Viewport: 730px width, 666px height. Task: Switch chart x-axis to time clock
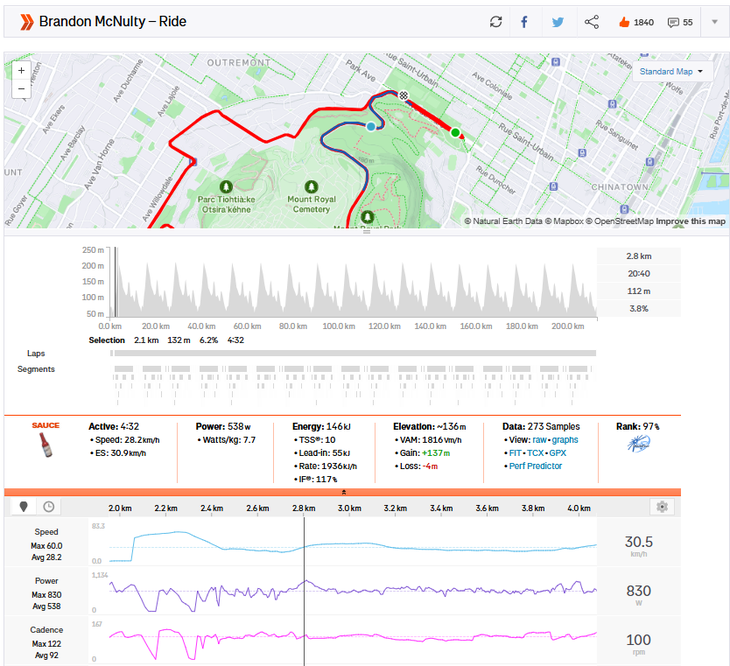[x=48, y=507]
